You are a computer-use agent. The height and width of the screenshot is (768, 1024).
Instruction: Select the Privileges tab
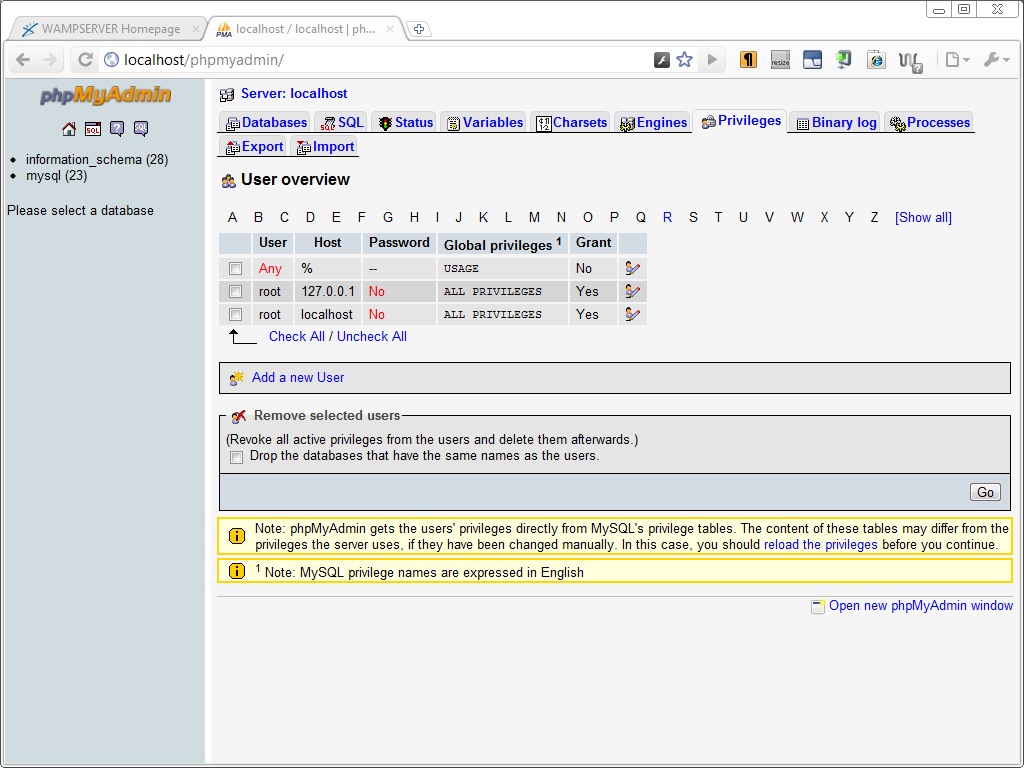[741, 121]
